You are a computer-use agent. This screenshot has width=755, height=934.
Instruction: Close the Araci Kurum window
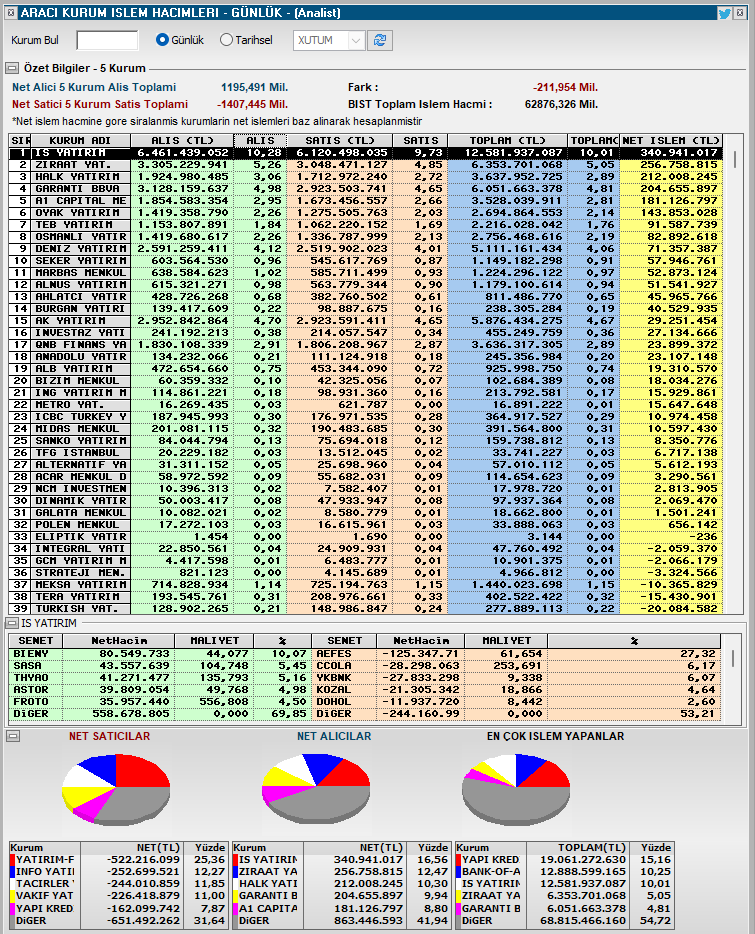[740, 13]
